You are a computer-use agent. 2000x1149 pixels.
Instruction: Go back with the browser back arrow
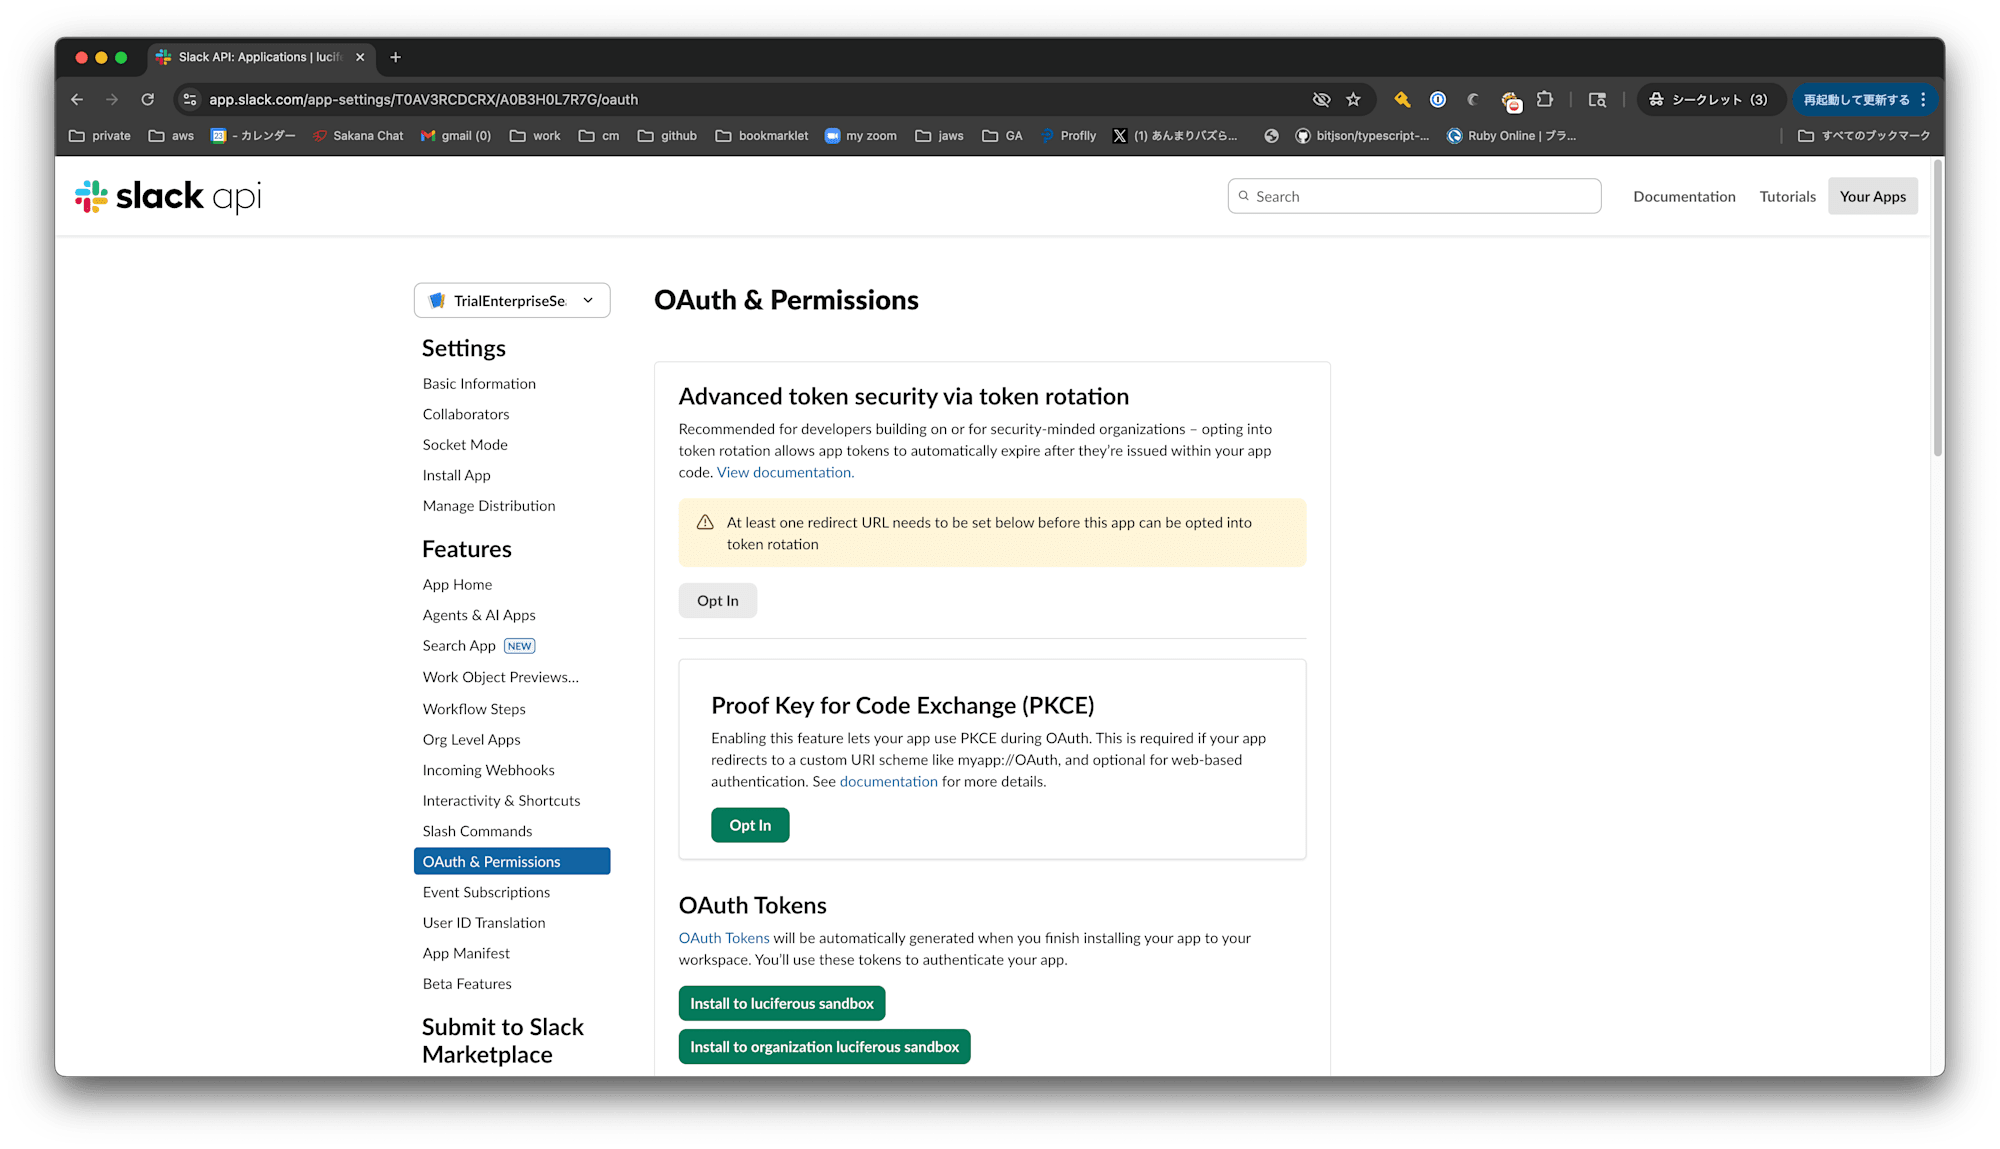(x=77, y=99)
